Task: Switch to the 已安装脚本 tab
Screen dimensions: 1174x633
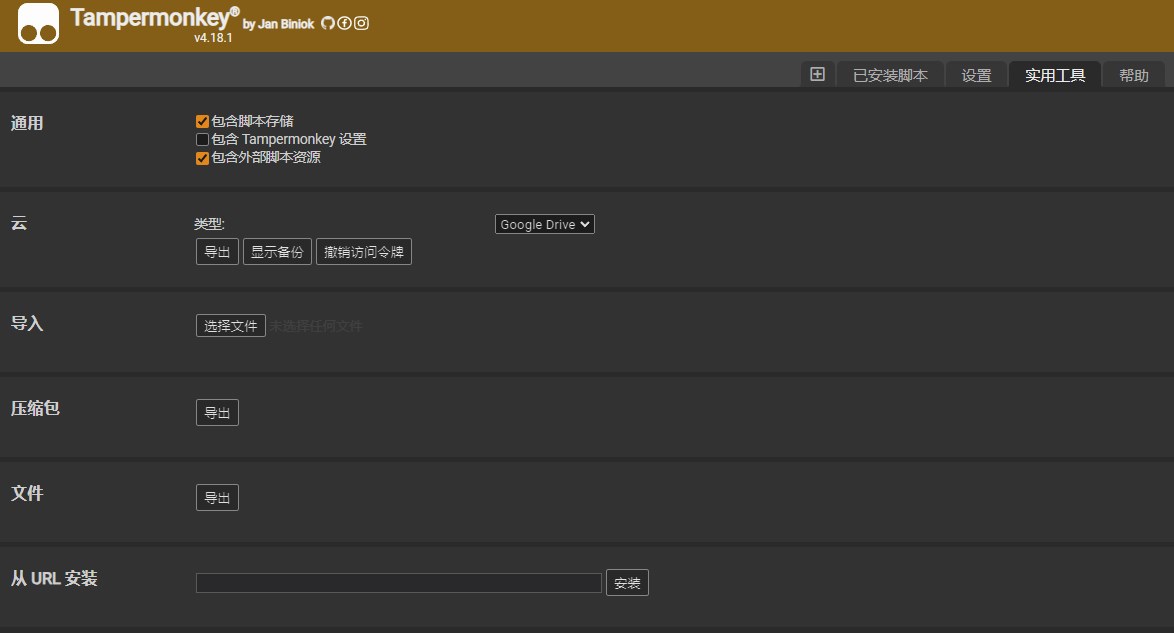Action: [x=890, y=75]
